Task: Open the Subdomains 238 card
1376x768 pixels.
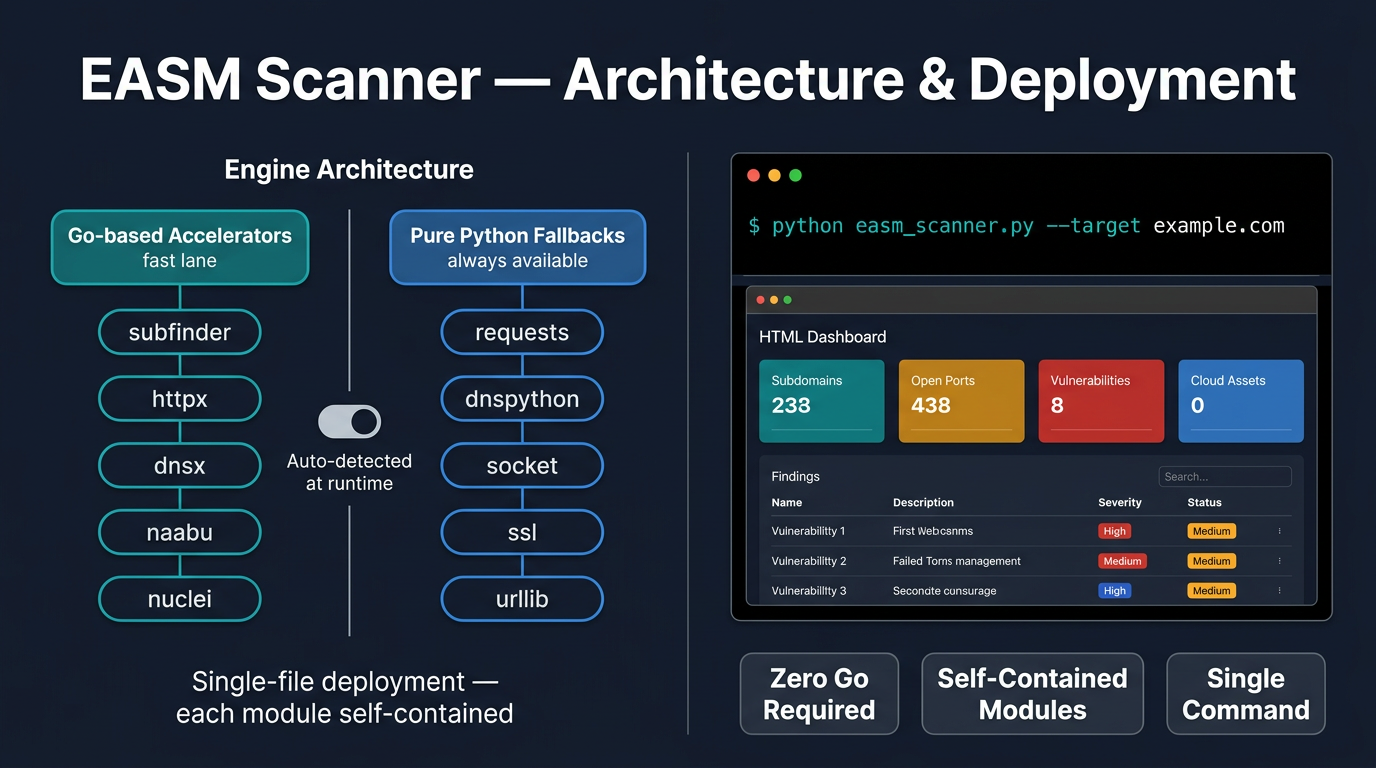Action: pos(822,401)
